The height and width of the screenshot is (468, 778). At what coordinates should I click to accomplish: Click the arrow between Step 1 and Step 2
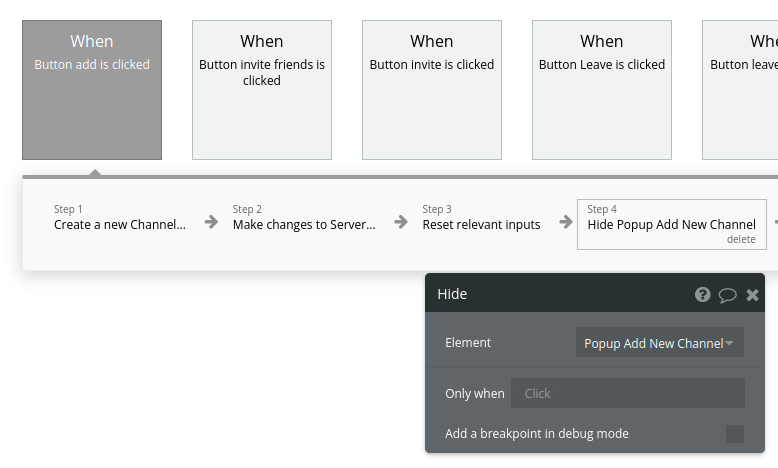[x=211, y=222]
